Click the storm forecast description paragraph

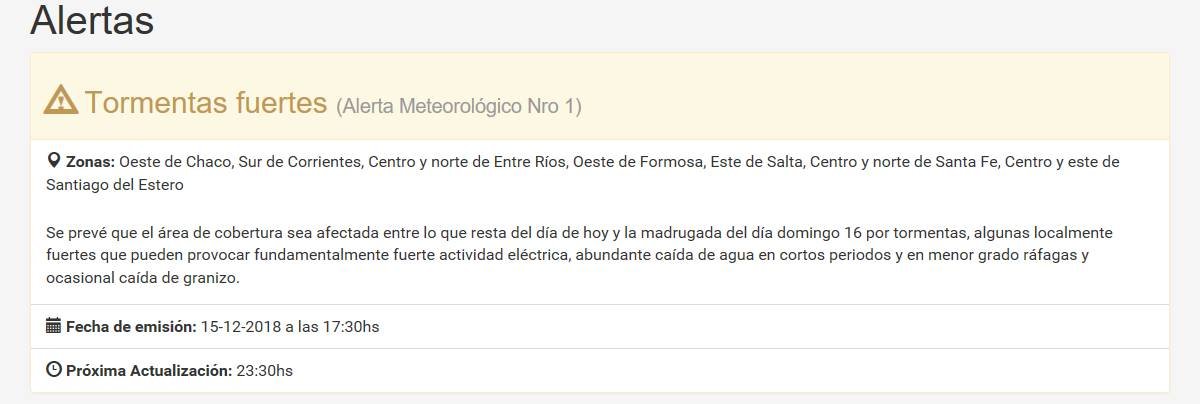pyautogui.click(x=580, y=256)
